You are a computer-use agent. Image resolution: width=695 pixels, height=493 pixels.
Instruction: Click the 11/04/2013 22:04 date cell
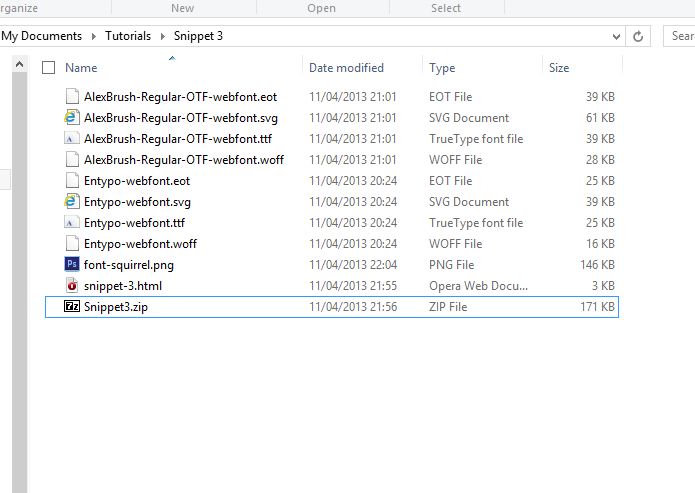[x=353, y=265]
